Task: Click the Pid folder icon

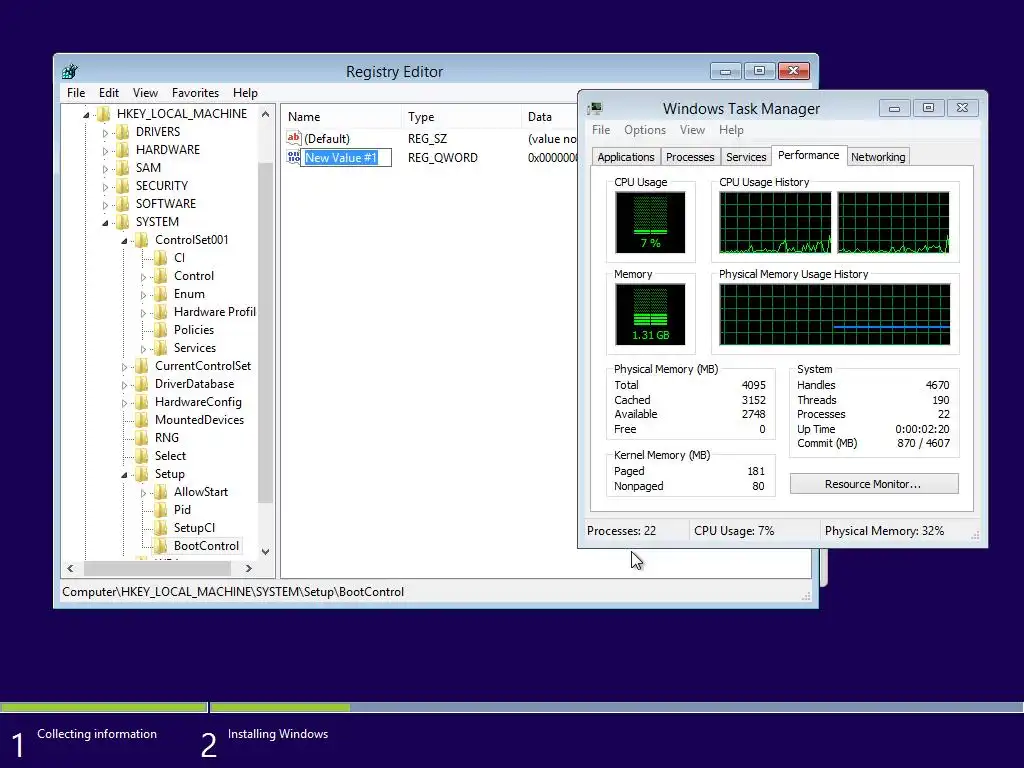Action: click(161, 510)
